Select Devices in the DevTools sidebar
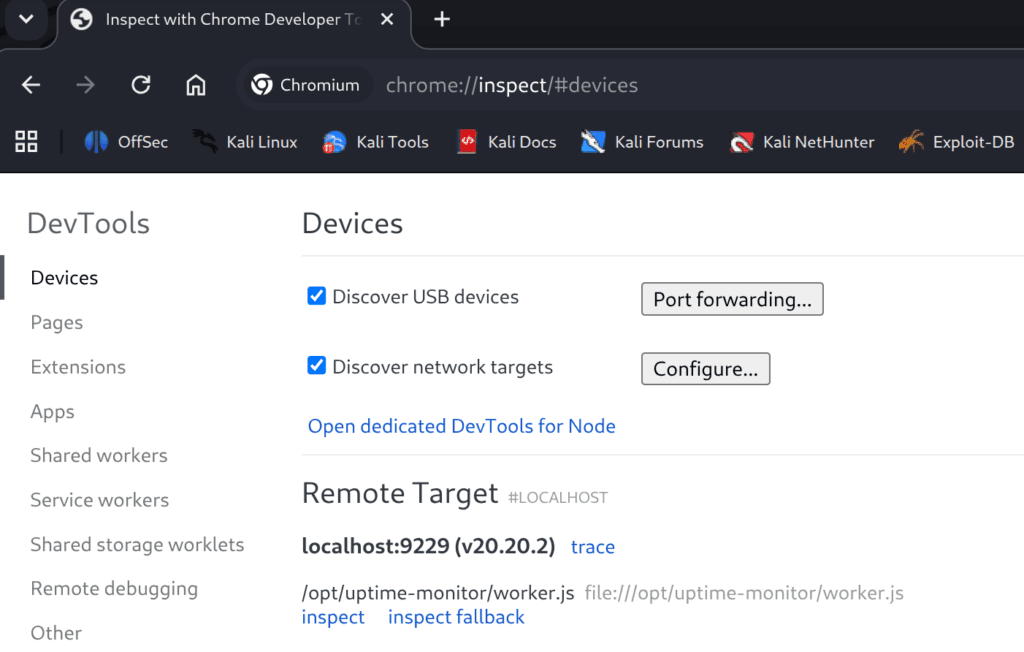The width and height of the screenshot is (1024, 652). click(x=64, y=278)
